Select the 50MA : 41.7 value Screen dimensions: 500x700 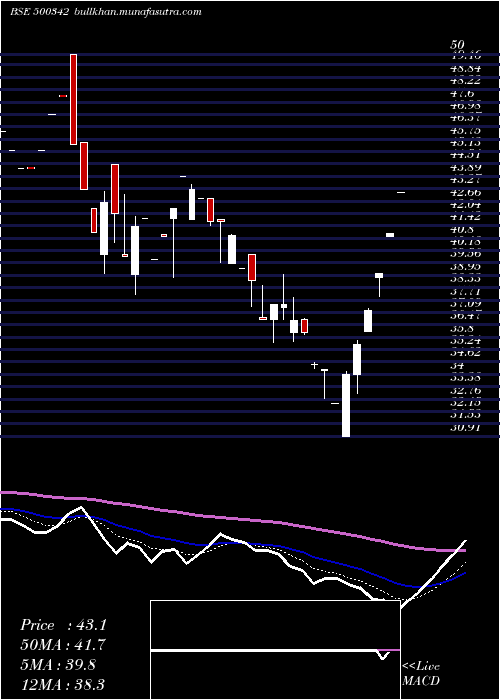coord(63,645)
